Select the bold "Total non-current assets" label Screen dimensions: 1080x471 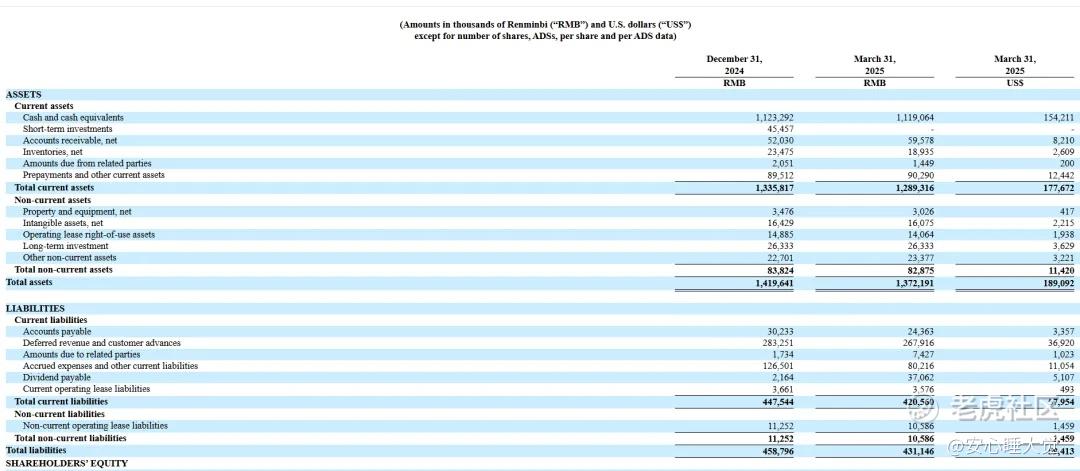63,269
